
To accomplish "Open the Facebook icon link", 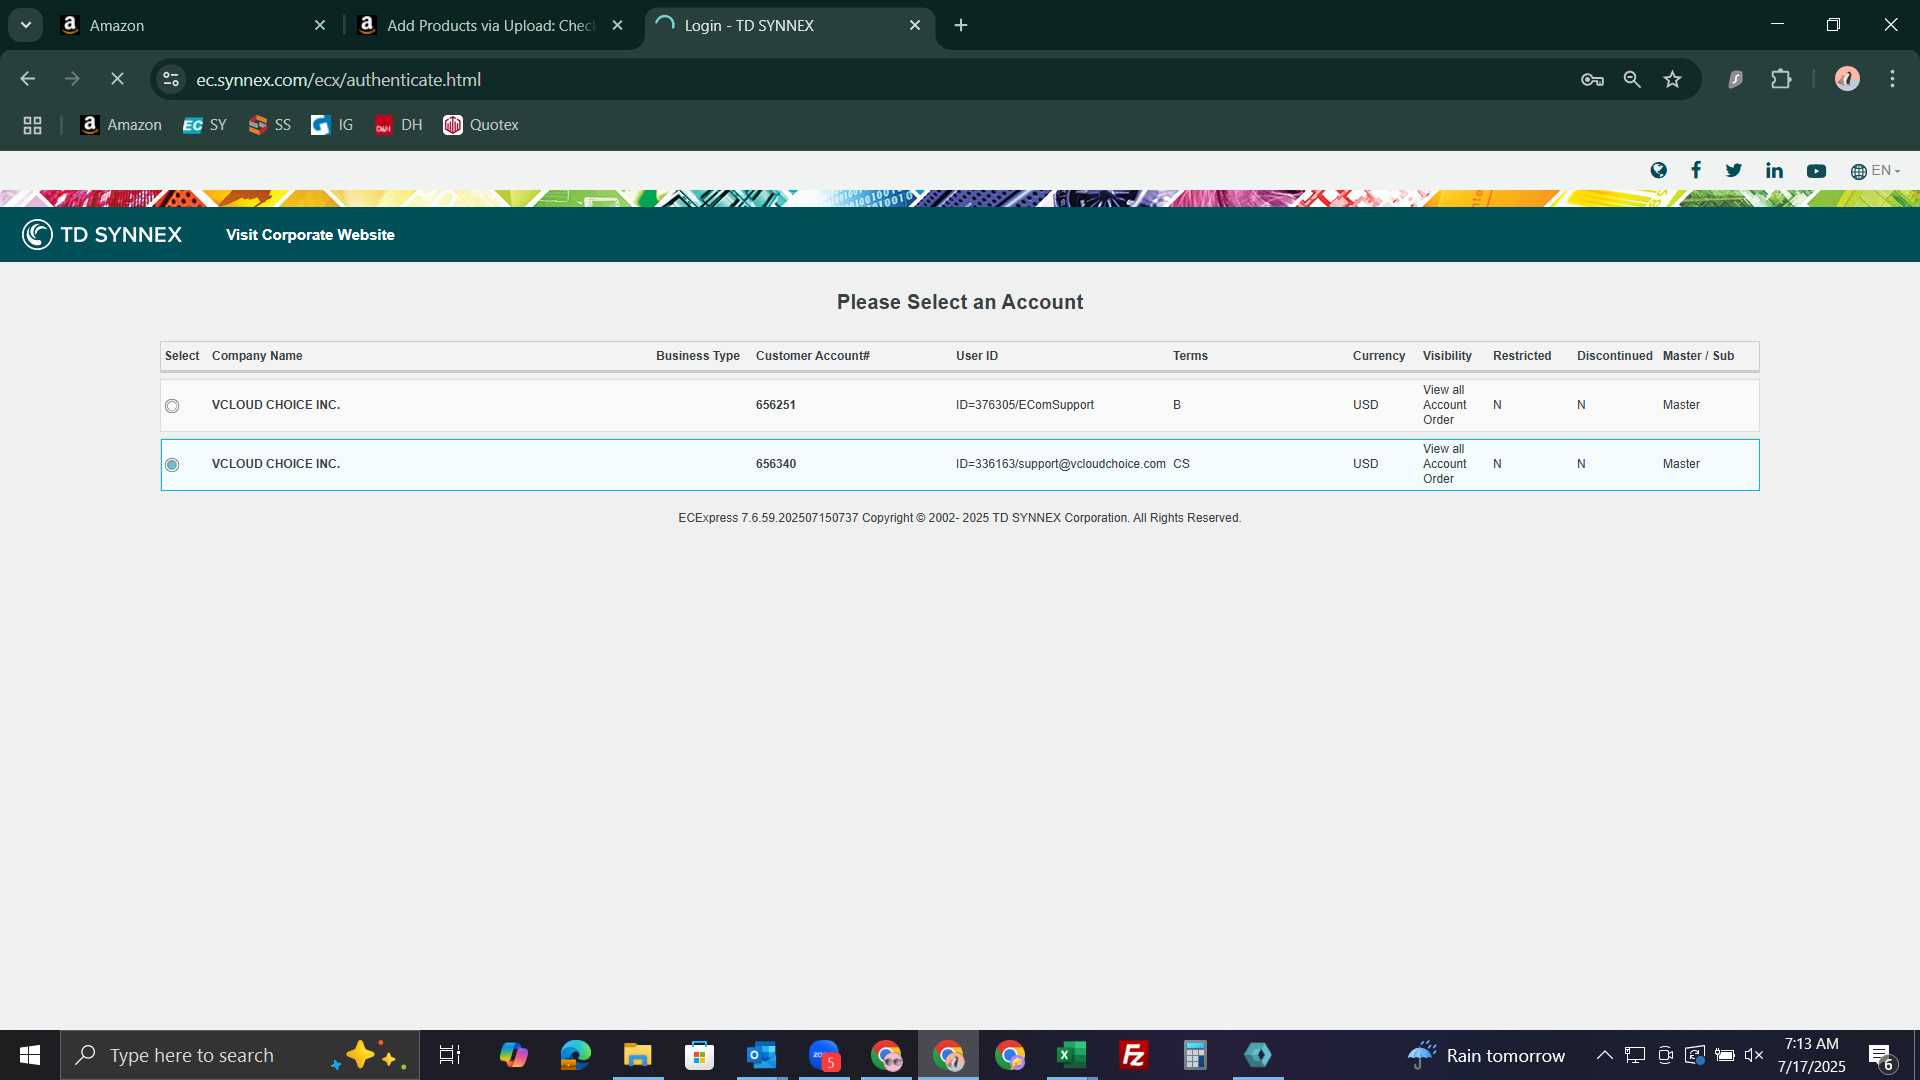I will (1696, 171).
